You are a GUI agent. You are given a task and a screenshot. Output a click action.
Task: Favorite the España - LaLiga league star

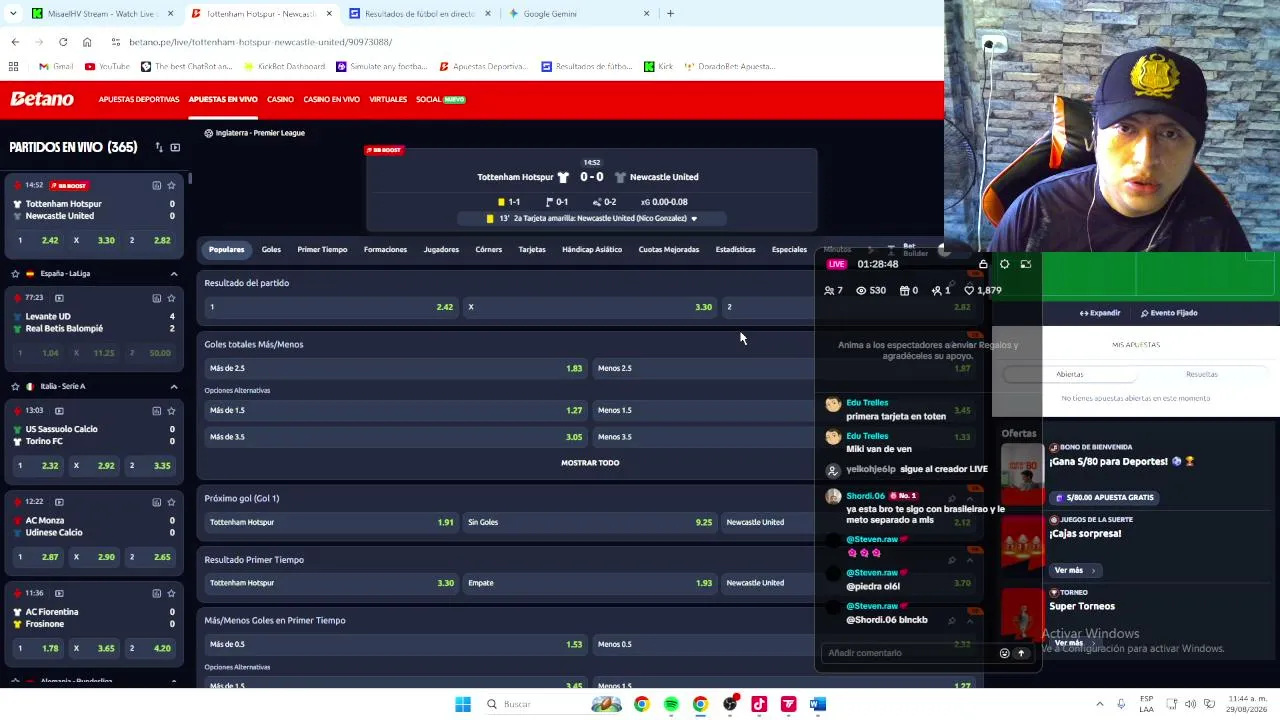(15, 273)
